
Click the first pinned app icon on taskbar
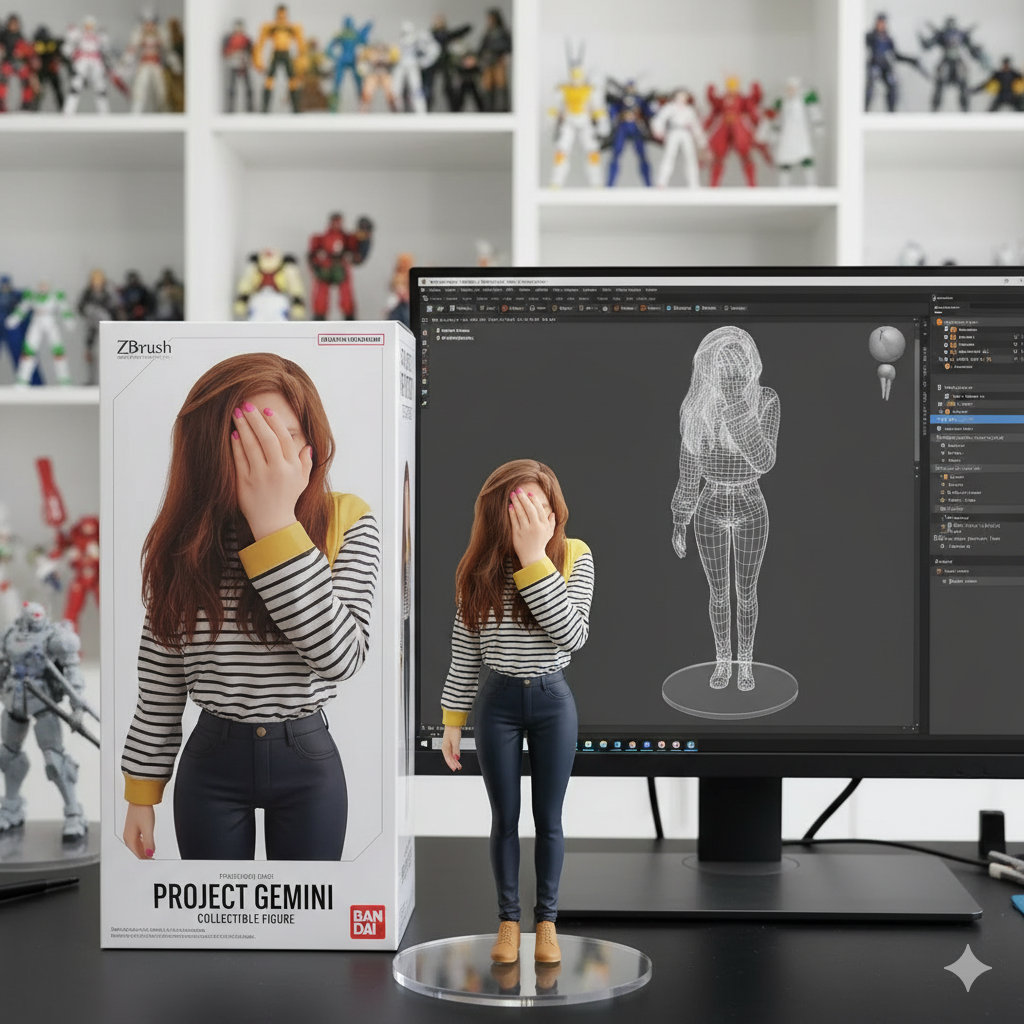(x=589, y=745)
